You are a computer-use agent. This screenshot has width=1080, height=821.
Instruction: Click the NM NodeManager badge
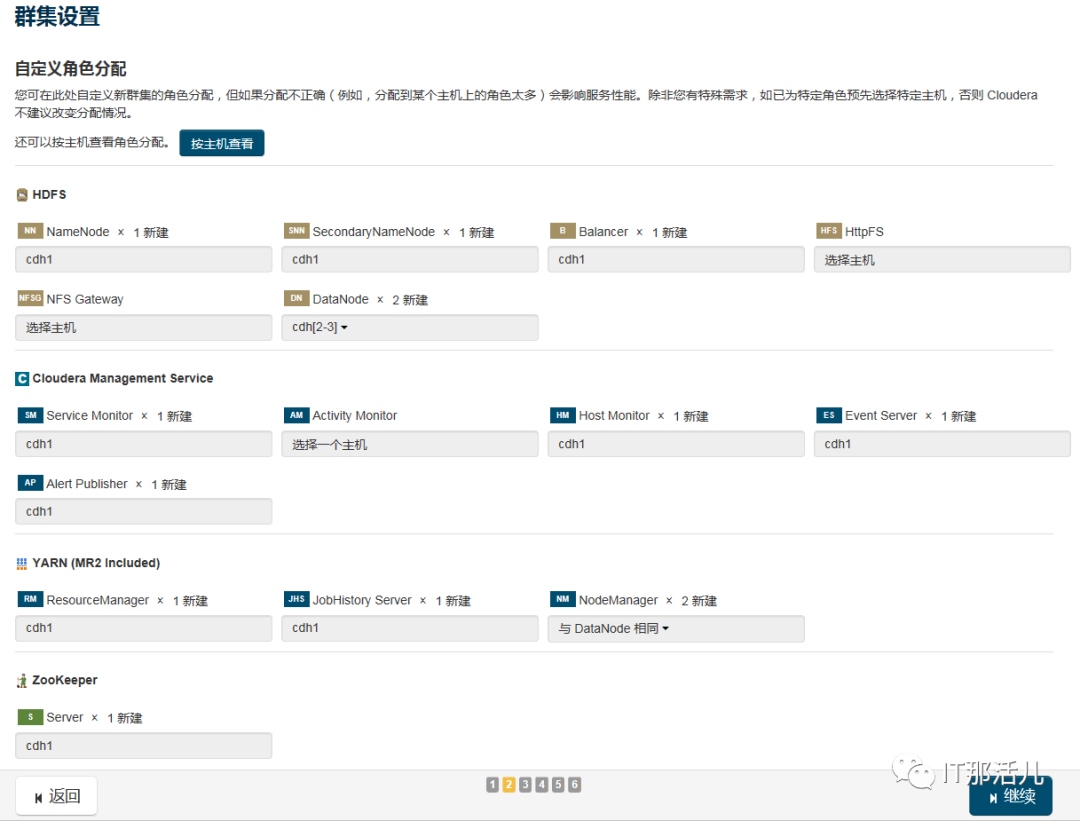point(563,599)
